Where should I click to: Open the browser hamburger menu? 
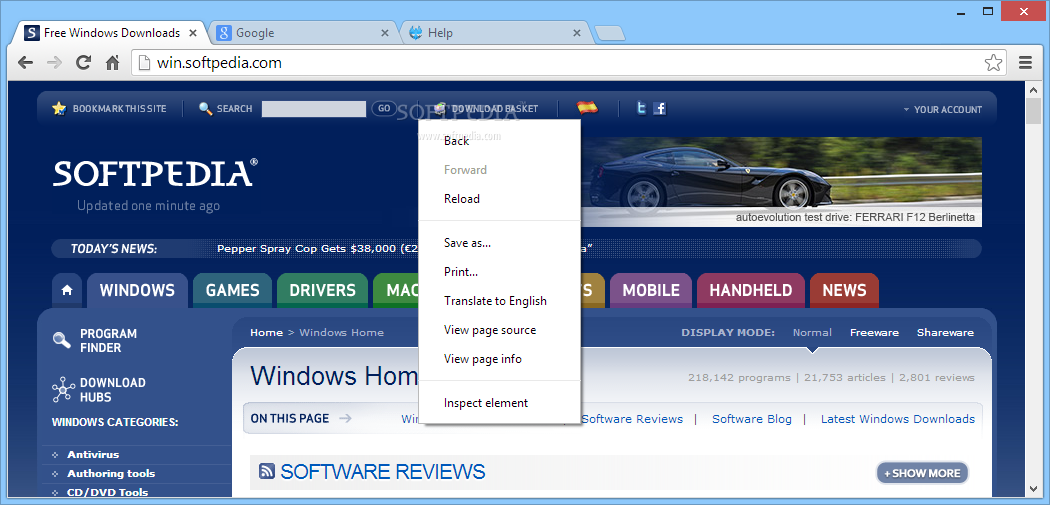(x=1025, y=63)
